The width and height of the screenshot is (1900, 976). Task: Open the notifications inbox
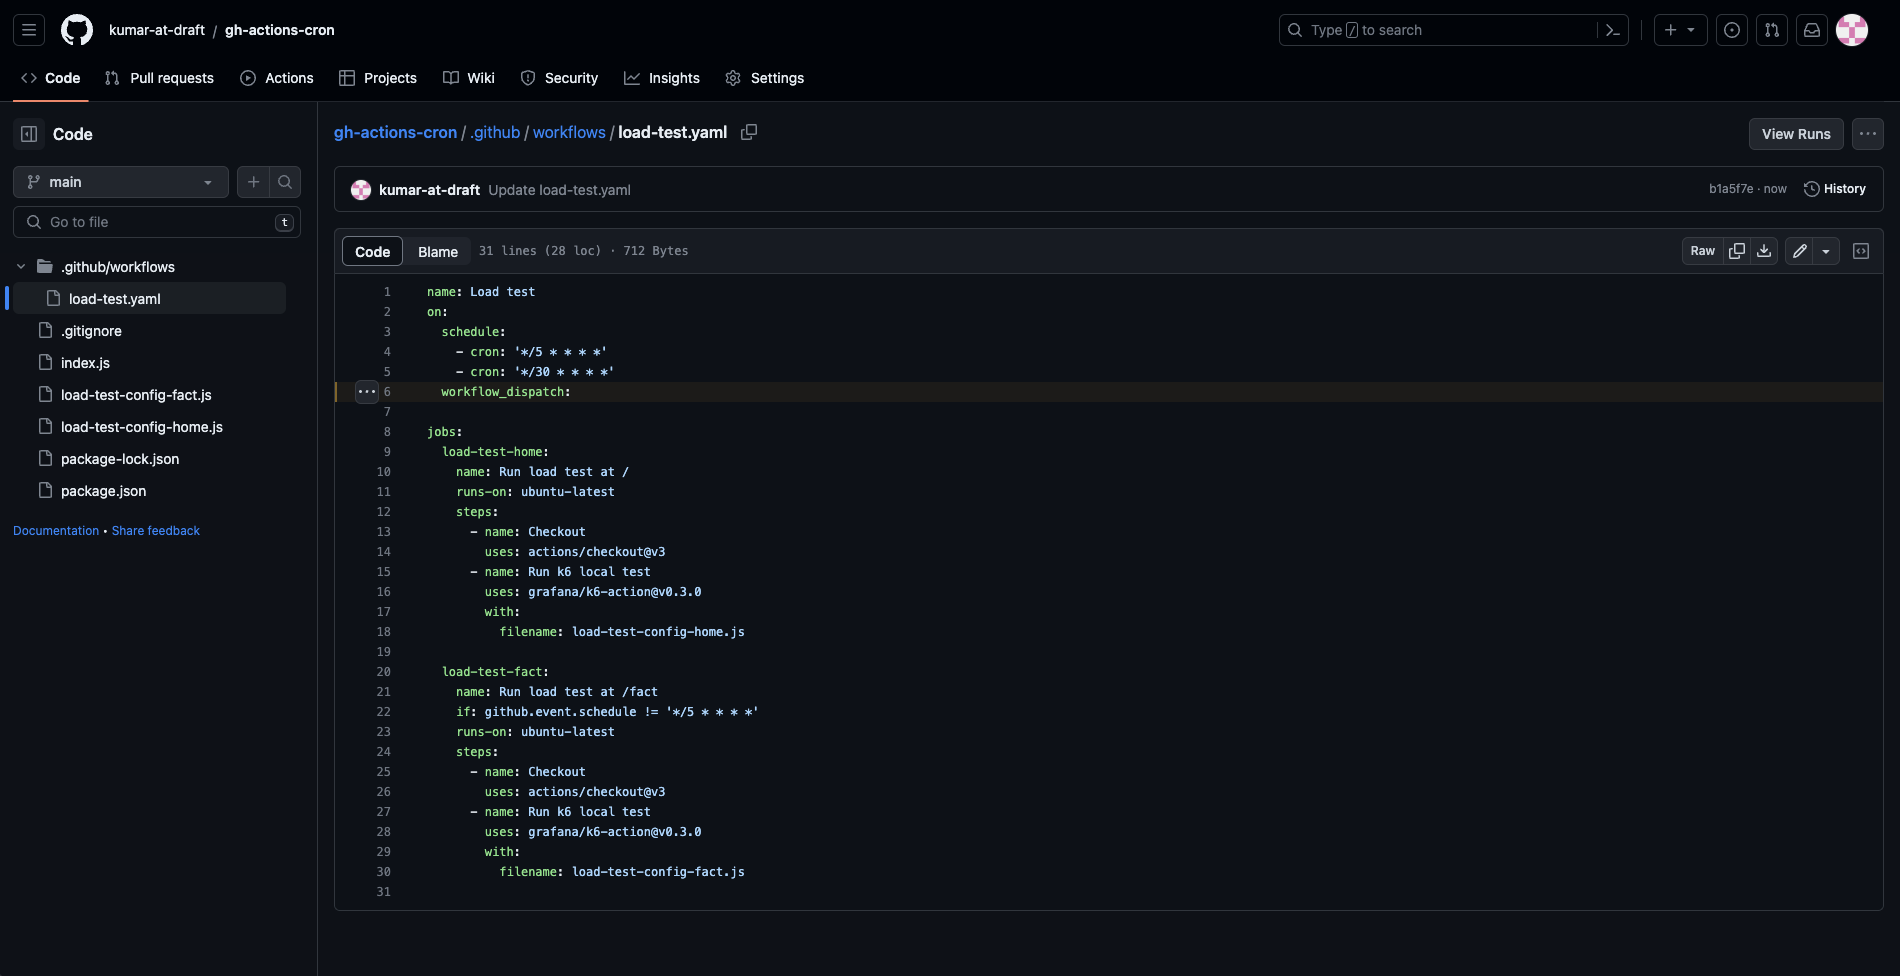tap(1811, 30)
